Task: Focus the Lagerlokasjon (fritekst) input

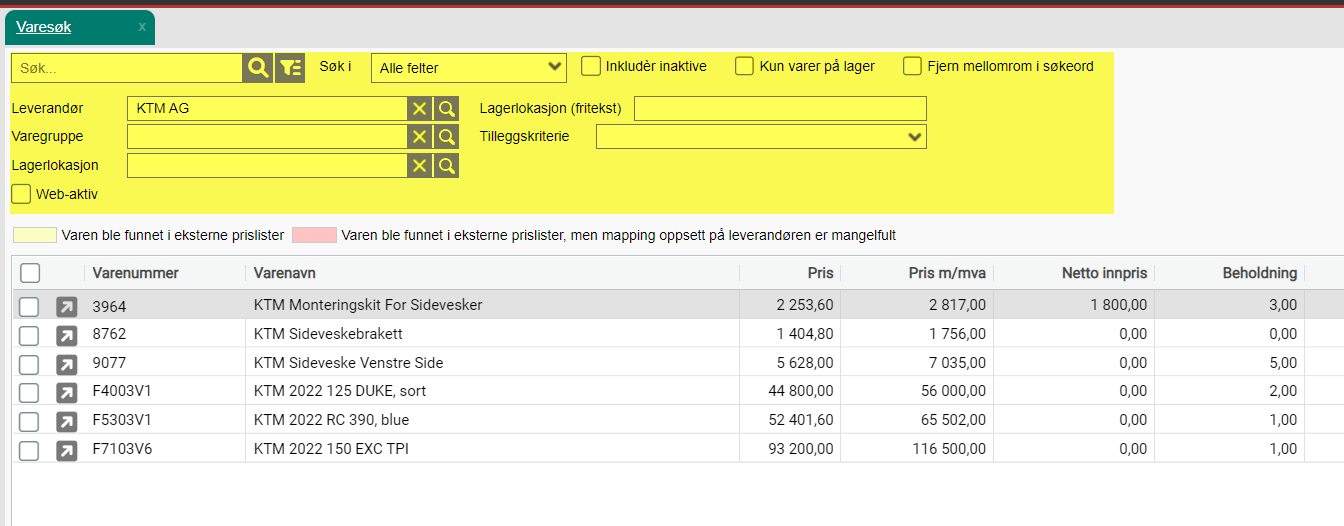Action: point(780,108)
